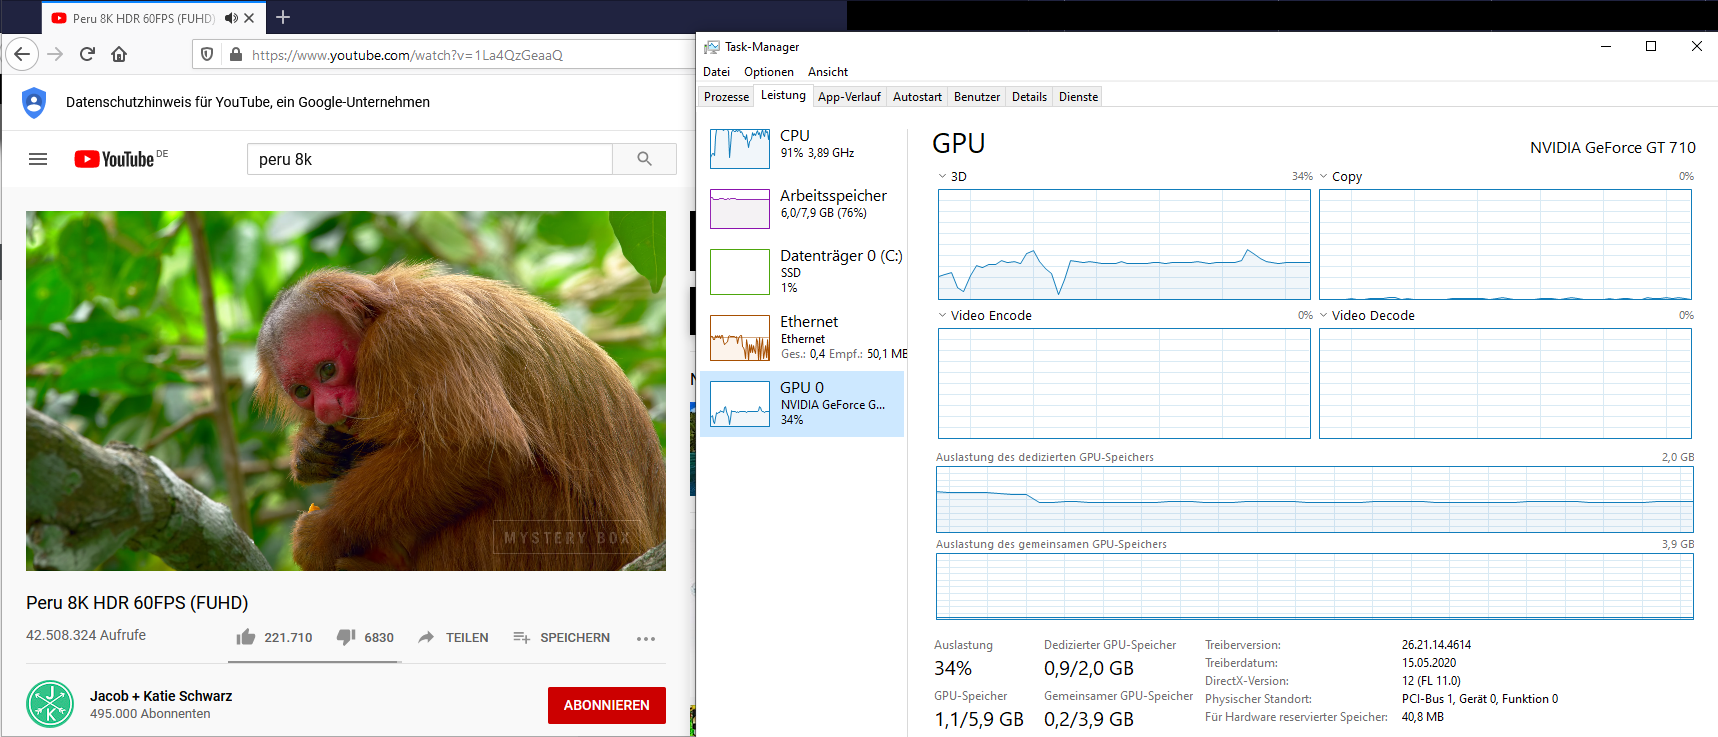1718x737 pixels.
Task: Click the 42.508.324 Aufrufe view count
Action: pyautogui.click(x=86, y=635)
